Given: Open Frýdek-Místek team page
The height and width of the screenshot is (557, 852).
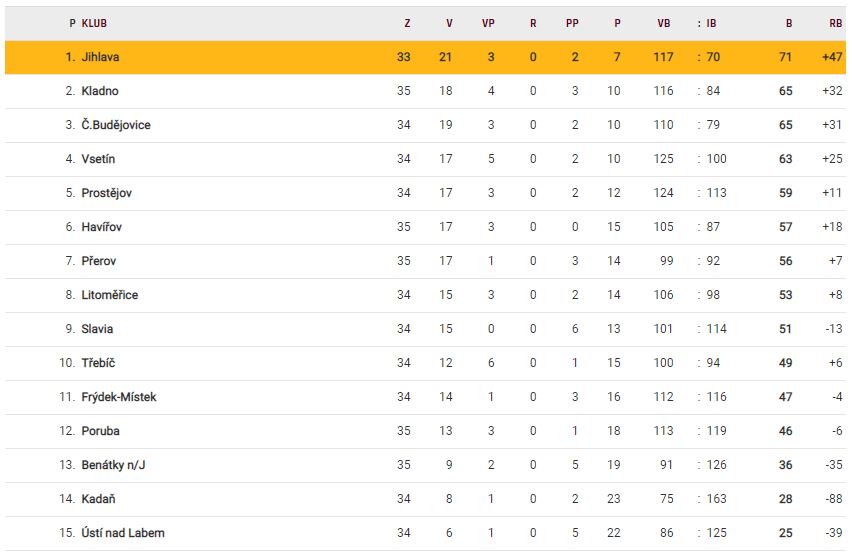Looking at the screenshot, I should [119, 397].
